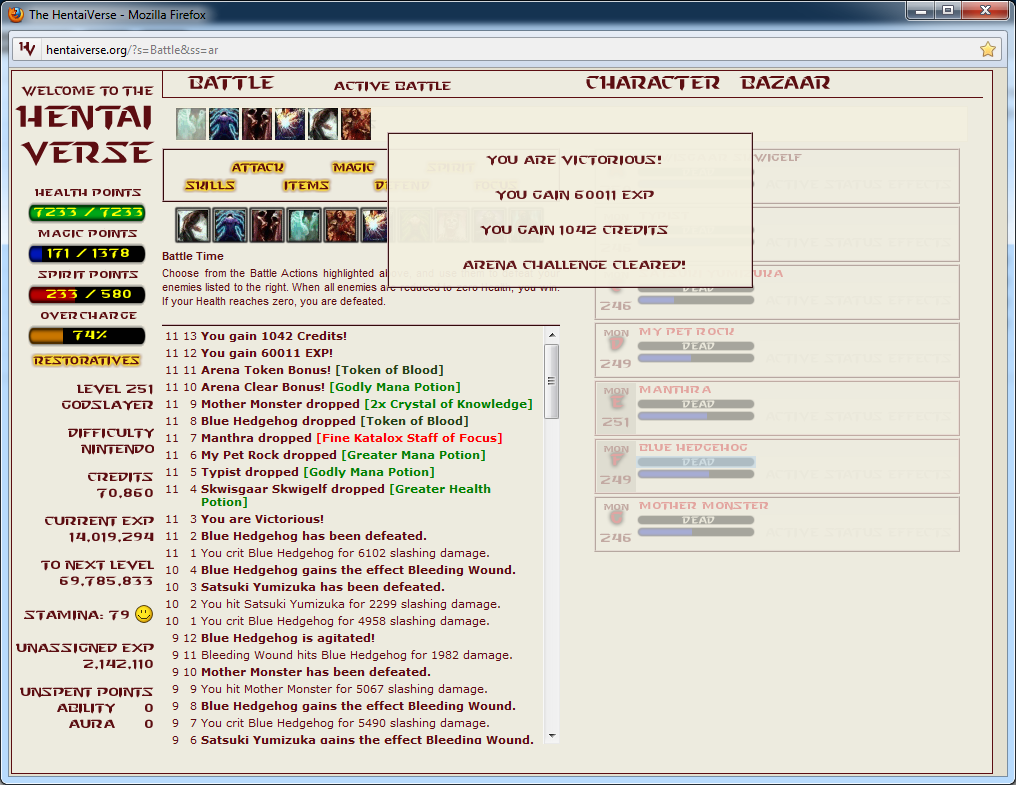This screenshot has width=1016, height=785.
Task: Click the white starburst explosion icon in the status effects row
Action: (x=290, y=124)
